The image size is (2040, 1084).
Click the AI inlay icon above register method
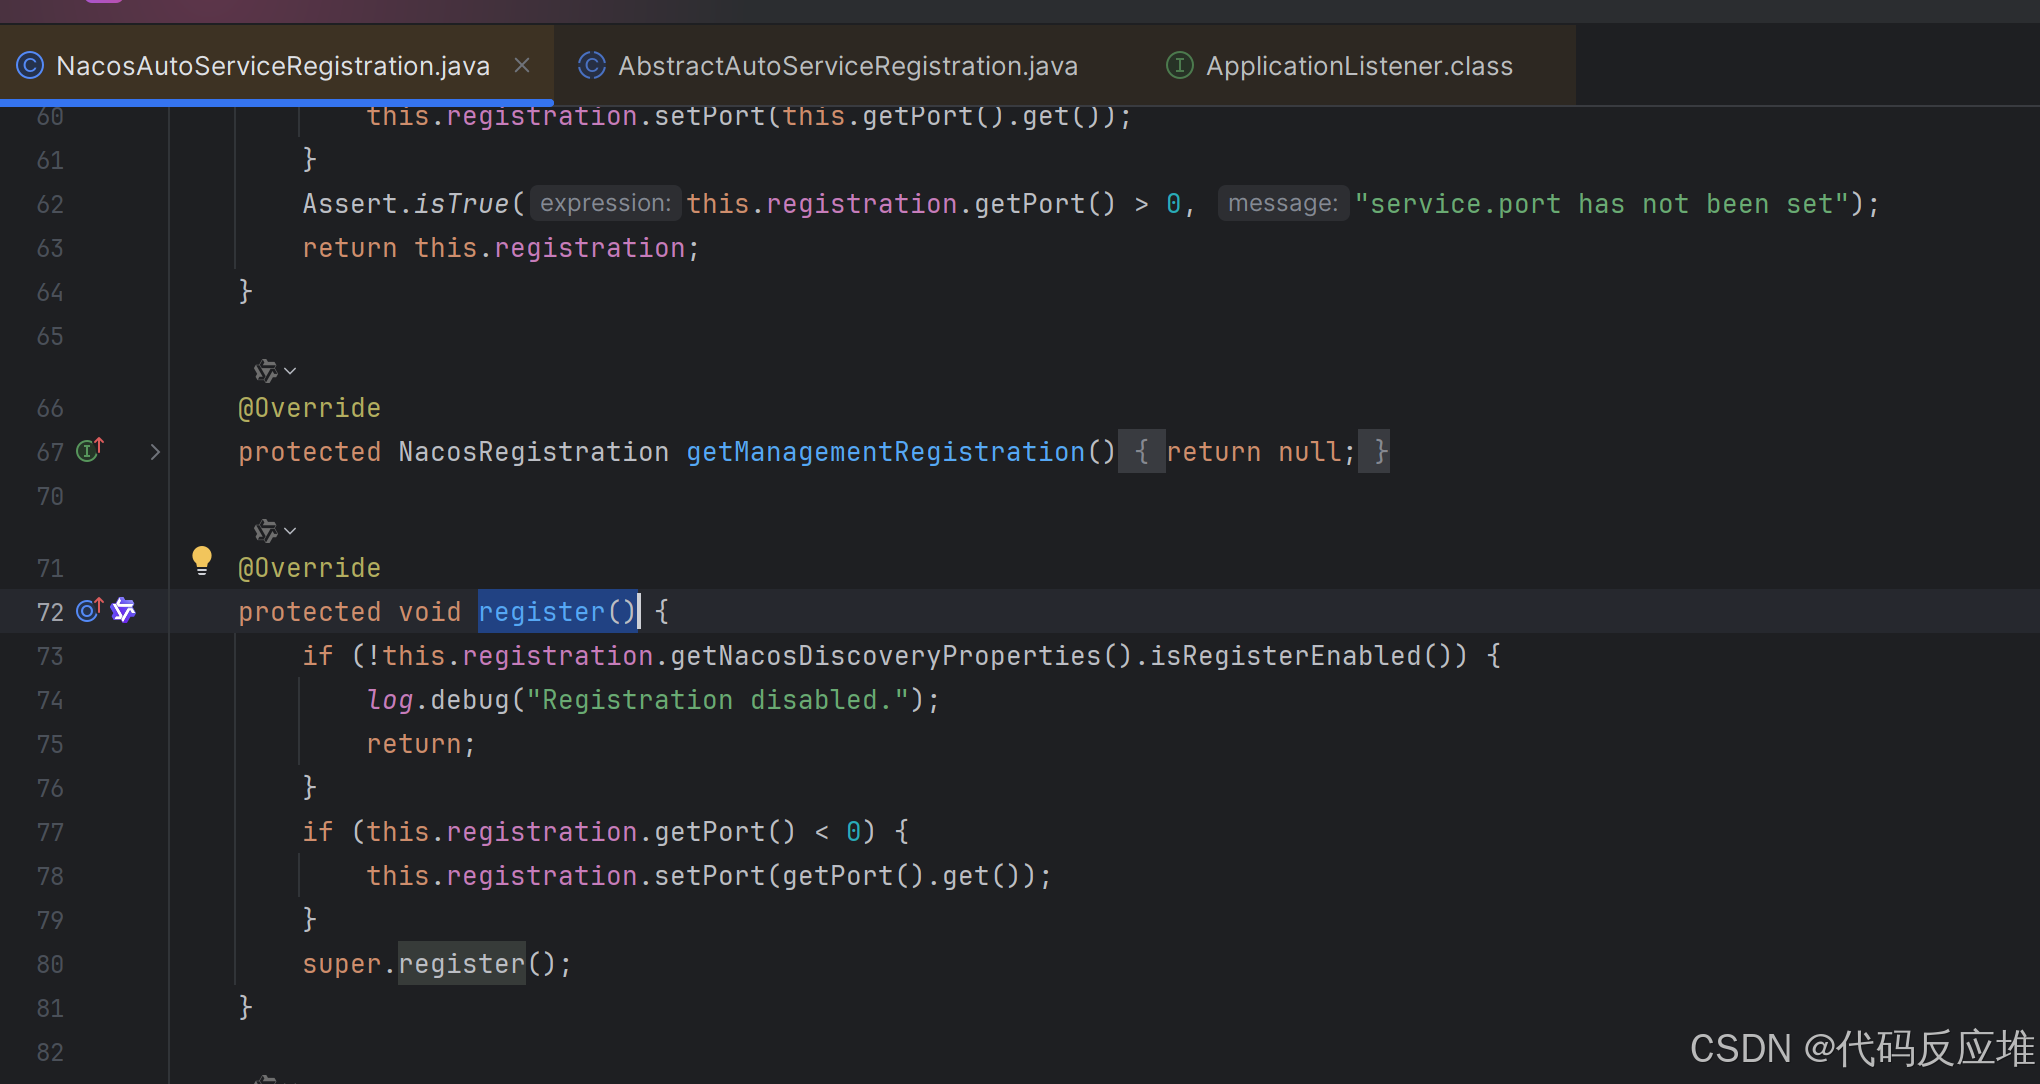[x=265, y=531]
